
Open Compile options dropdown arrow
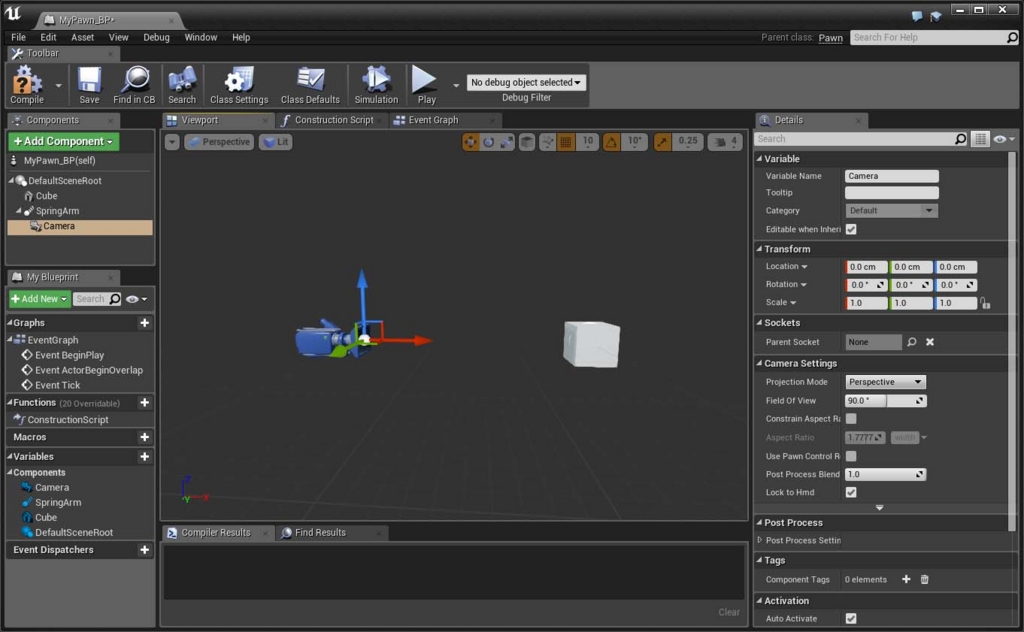58,86
